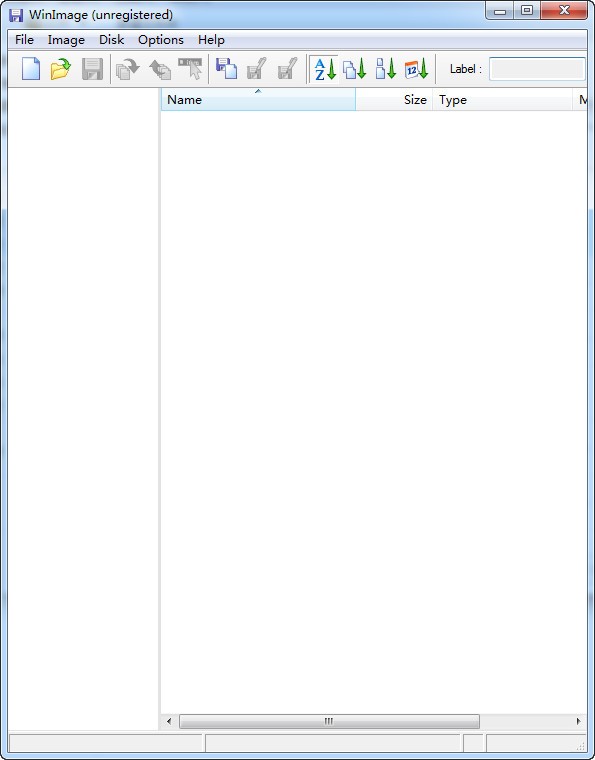595x760 pixels.
Task: Focus the Label input field
Action: (537, 69)
